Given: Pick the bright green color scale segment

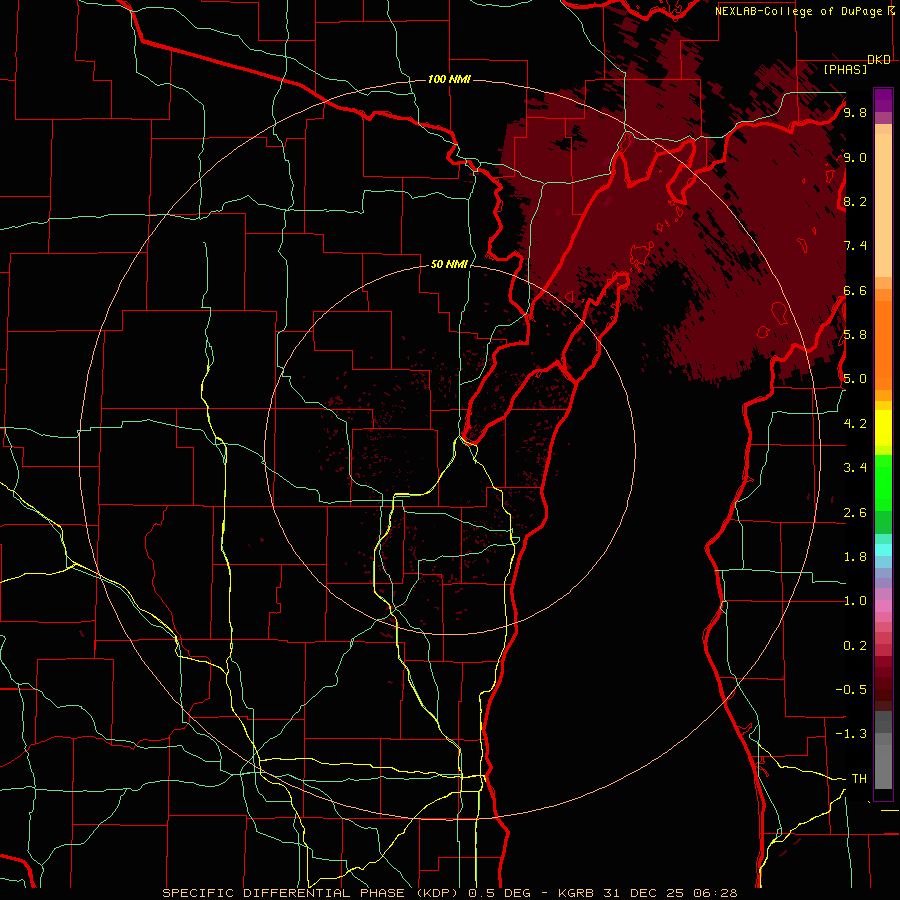Looking at the screenshot, I should pos(883,482).
